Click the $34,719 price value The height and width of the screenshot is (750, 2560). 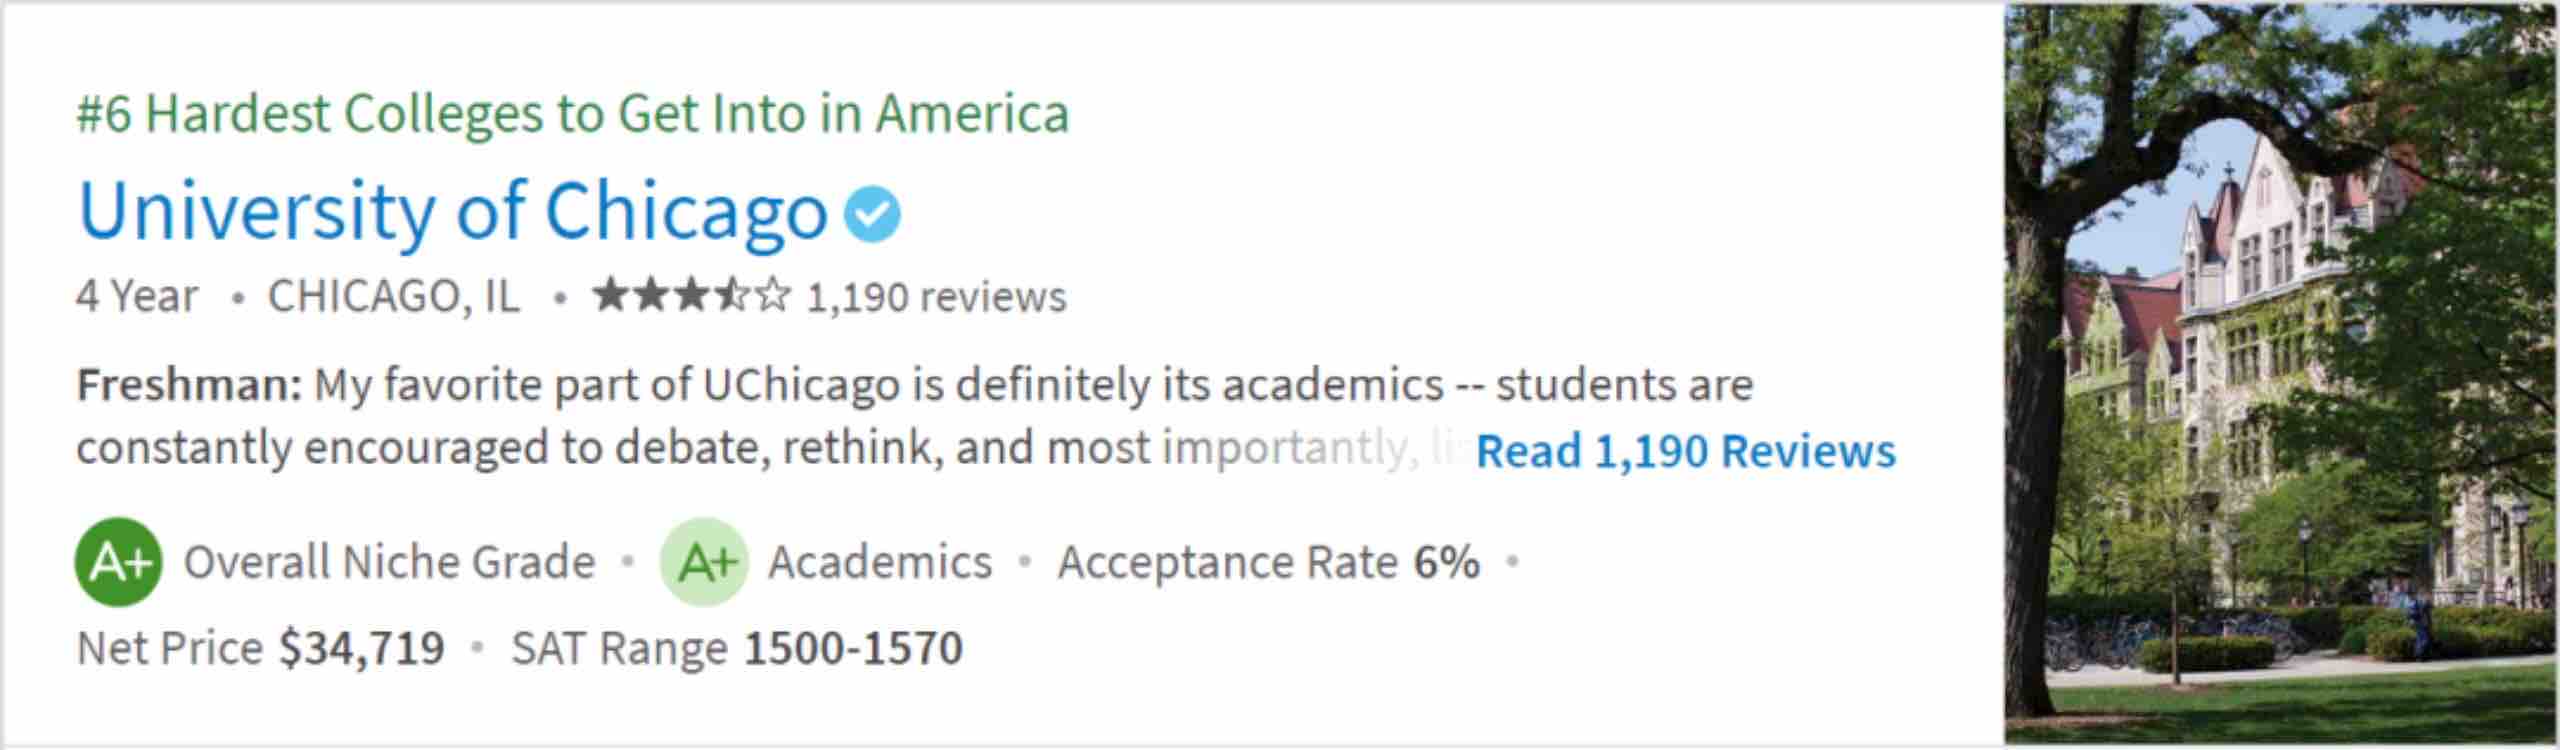pyautogui.click(x=361, y=648)
